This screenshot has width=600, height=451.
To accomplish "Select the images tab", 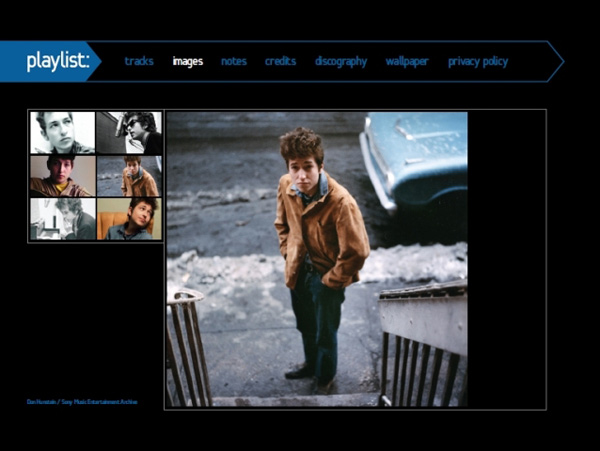I will click(x=187, y=61).
